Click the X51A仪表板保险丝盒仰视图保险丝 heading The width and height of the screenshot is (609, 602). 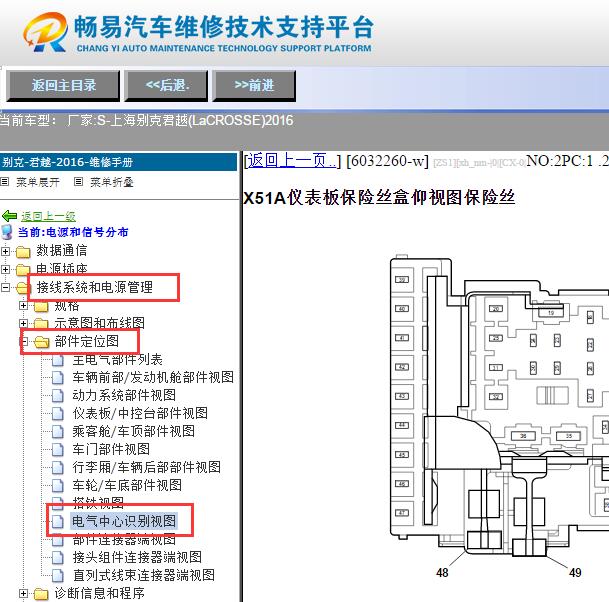[x=379, y=197]
